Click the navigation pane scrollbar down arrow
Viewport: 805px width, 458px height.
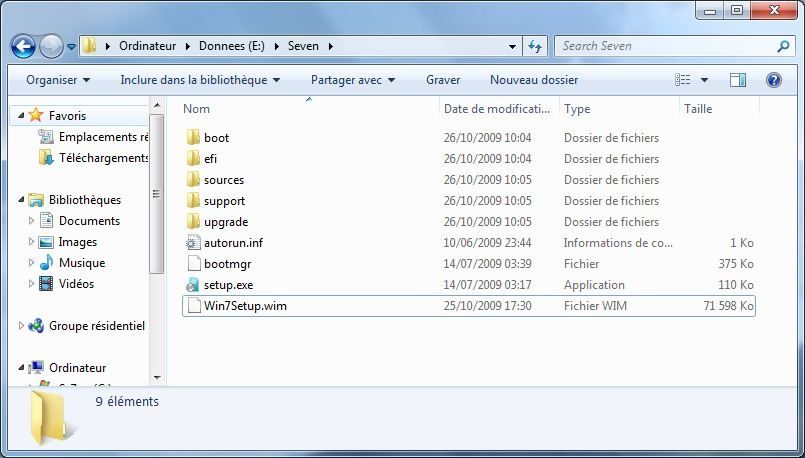click(157, 378)
